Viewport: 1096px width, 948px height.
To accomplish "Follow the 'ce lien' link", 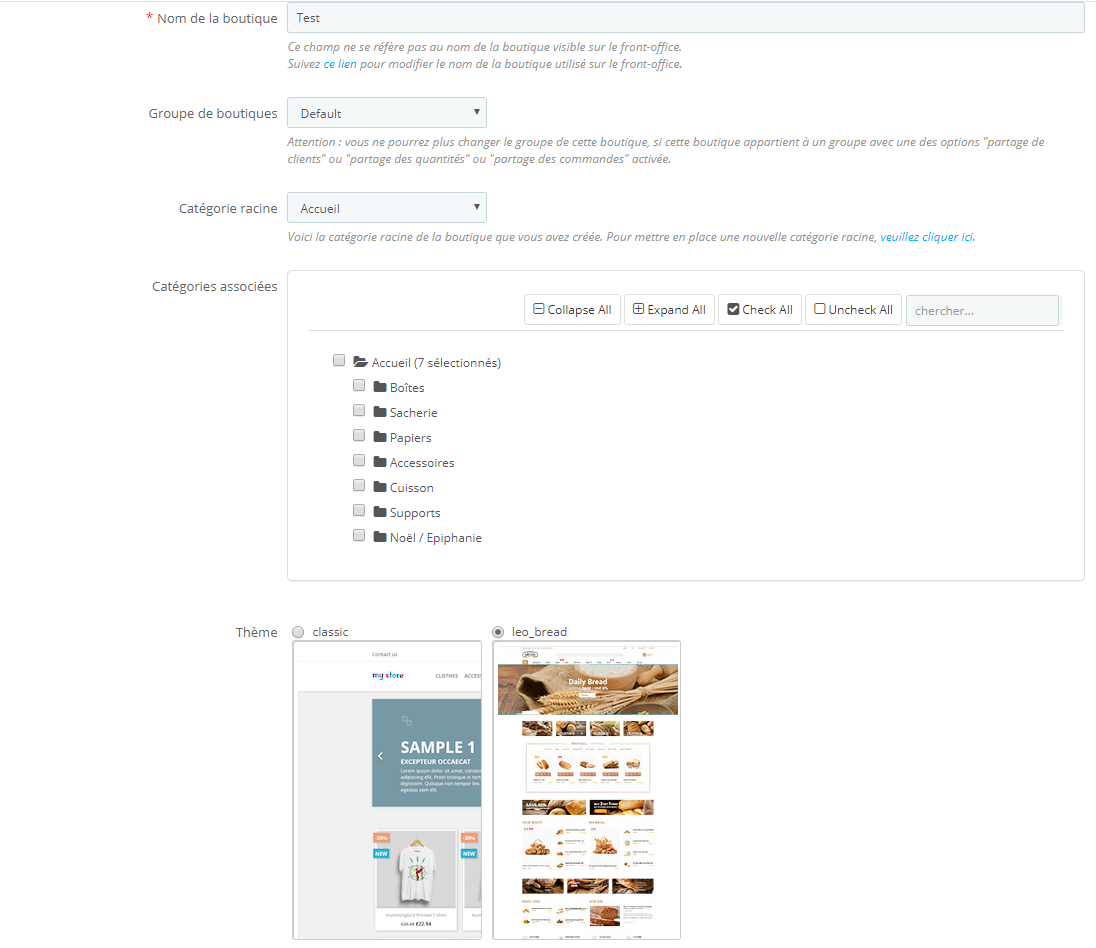I will 340,64.
